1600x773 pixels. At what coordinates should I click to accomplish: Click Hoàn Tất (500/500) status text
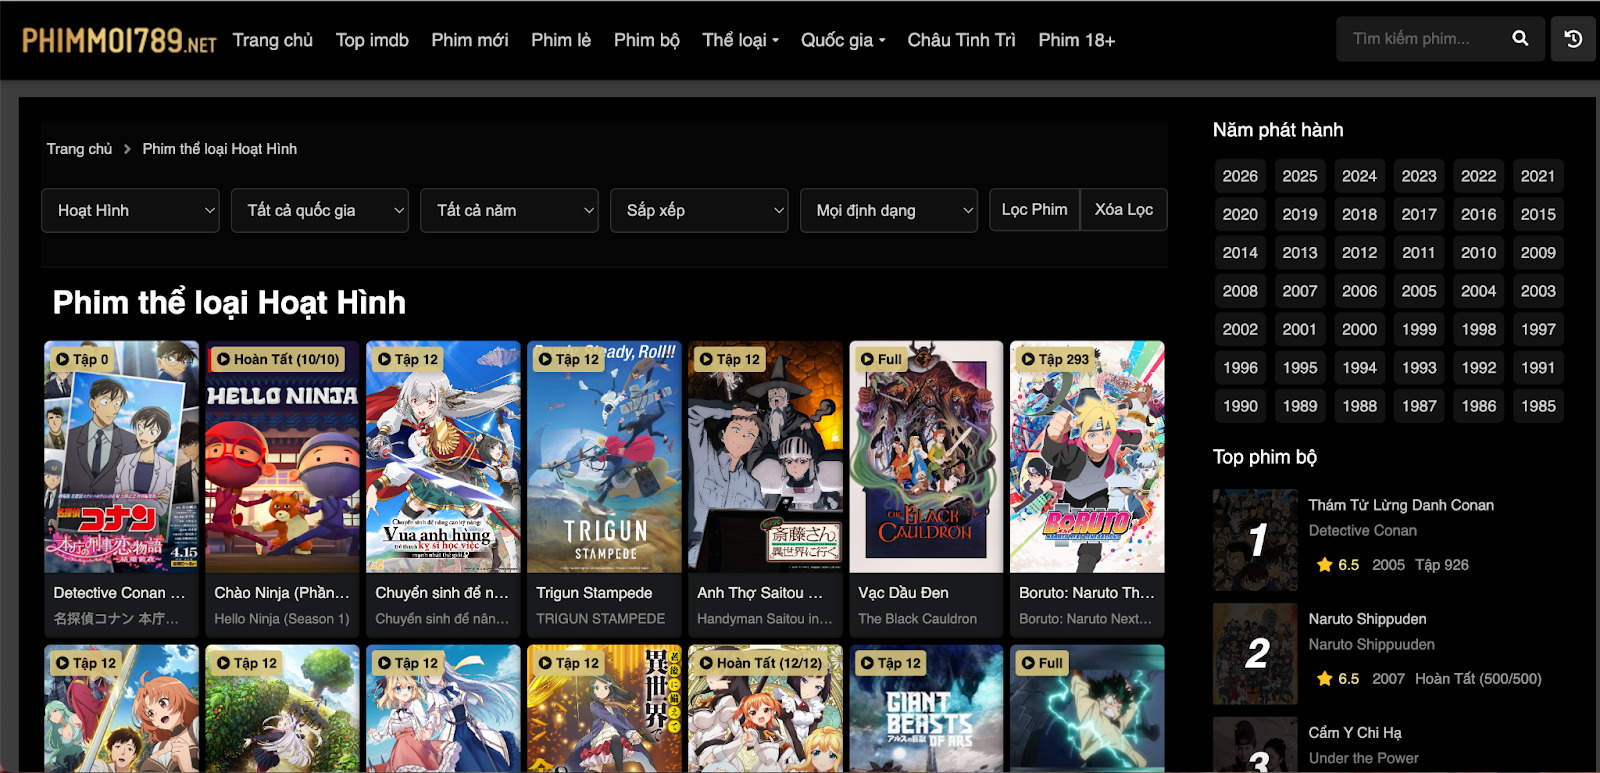pos(1478,679)
